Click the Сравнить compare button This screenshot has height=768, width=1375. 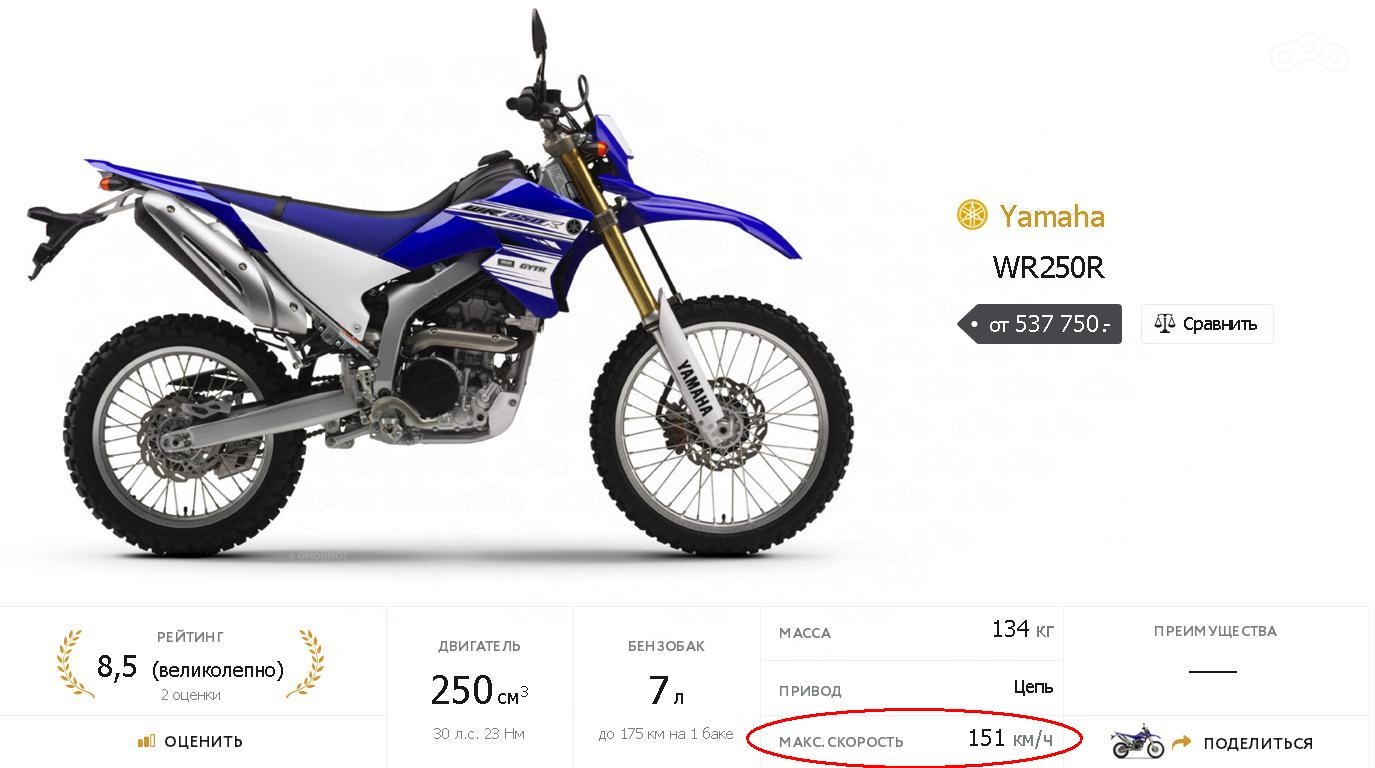(1207, 324)
